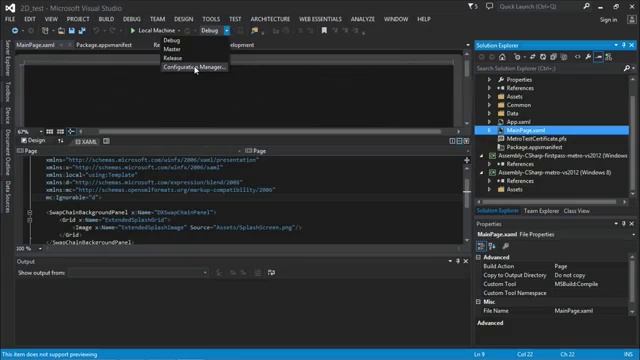This screenshot has width=640, height=360.
Task: Click the Save floppy disk icon
Action: point(72,31)
